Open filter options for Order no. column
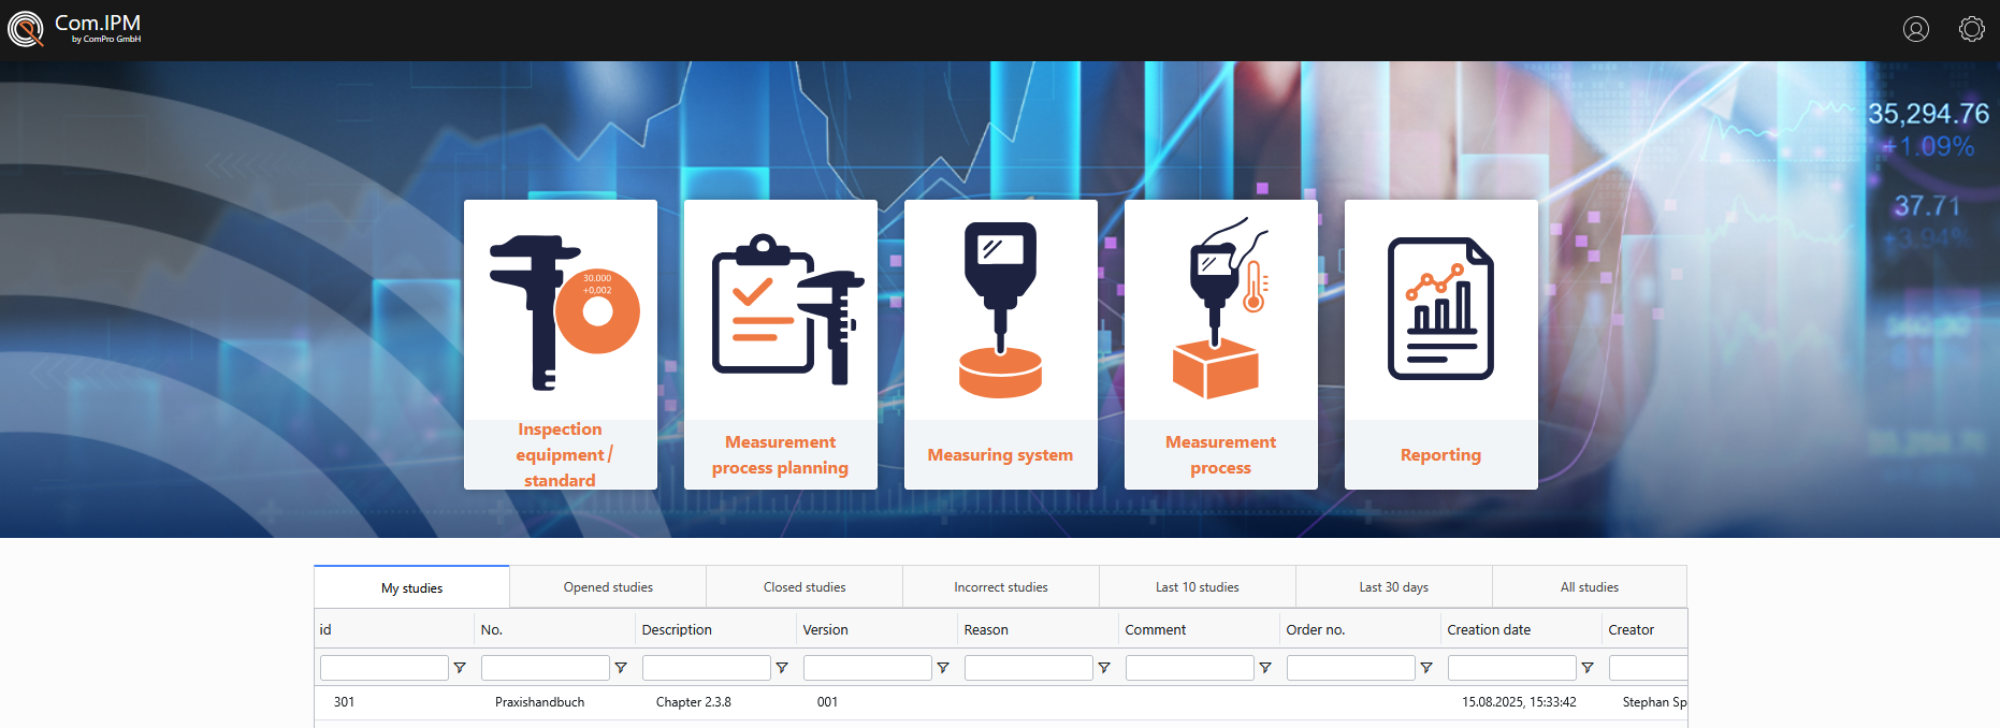Viewport: 2000px width, 728px height. pyautogui.click(x=1426, y=668)
